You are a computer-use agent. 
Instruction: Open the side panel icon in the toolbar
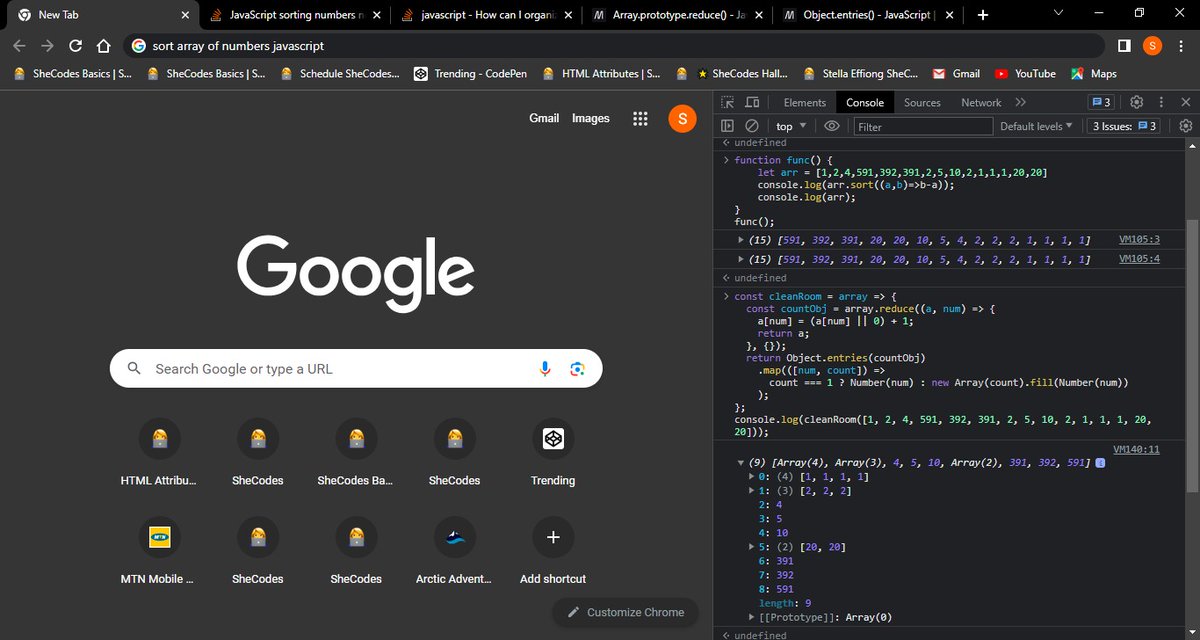tap(1124, 46)
